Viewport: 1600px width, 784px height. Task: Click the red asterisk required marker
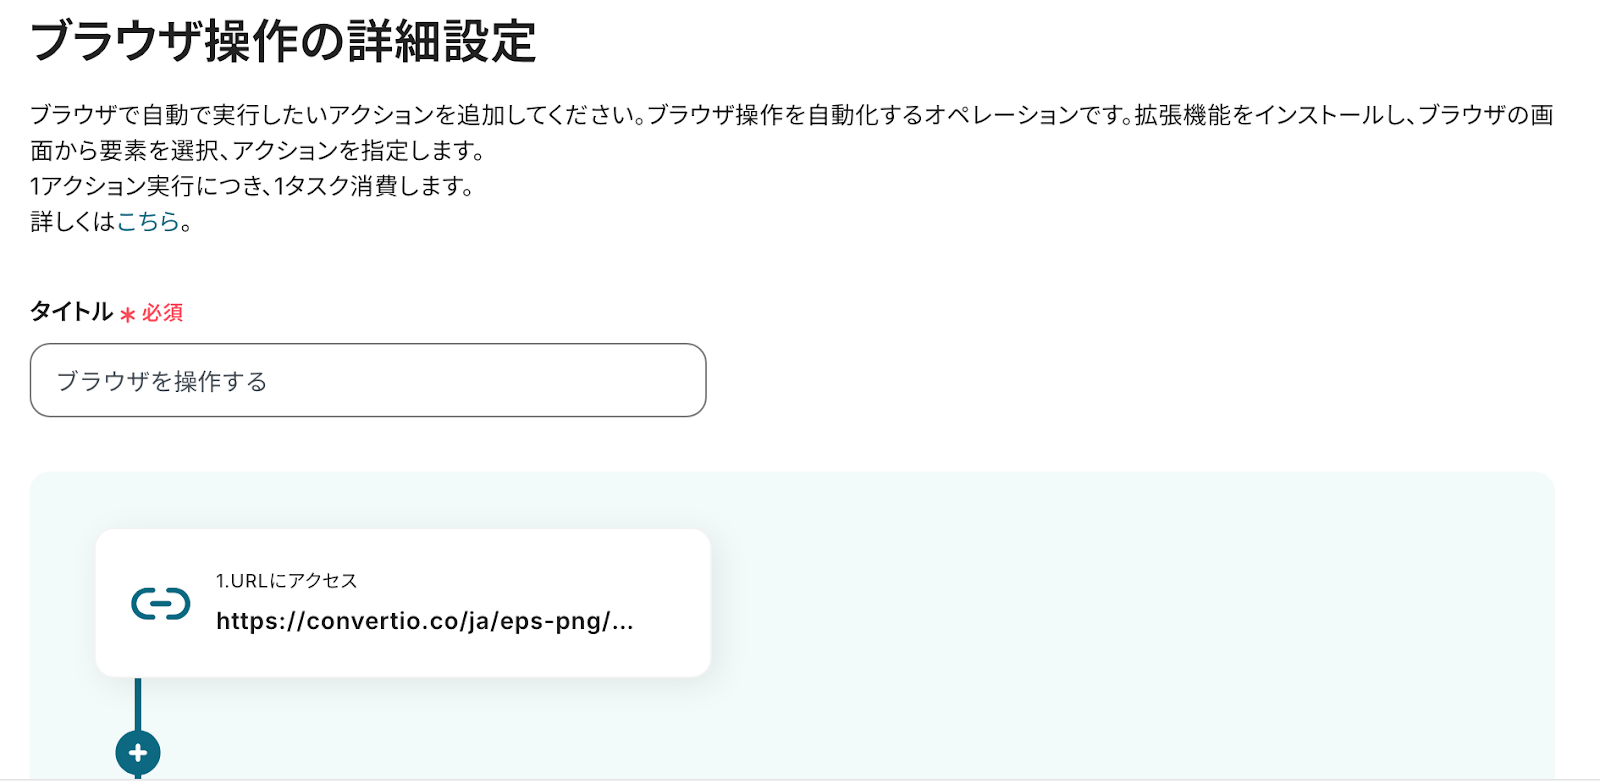127,314
